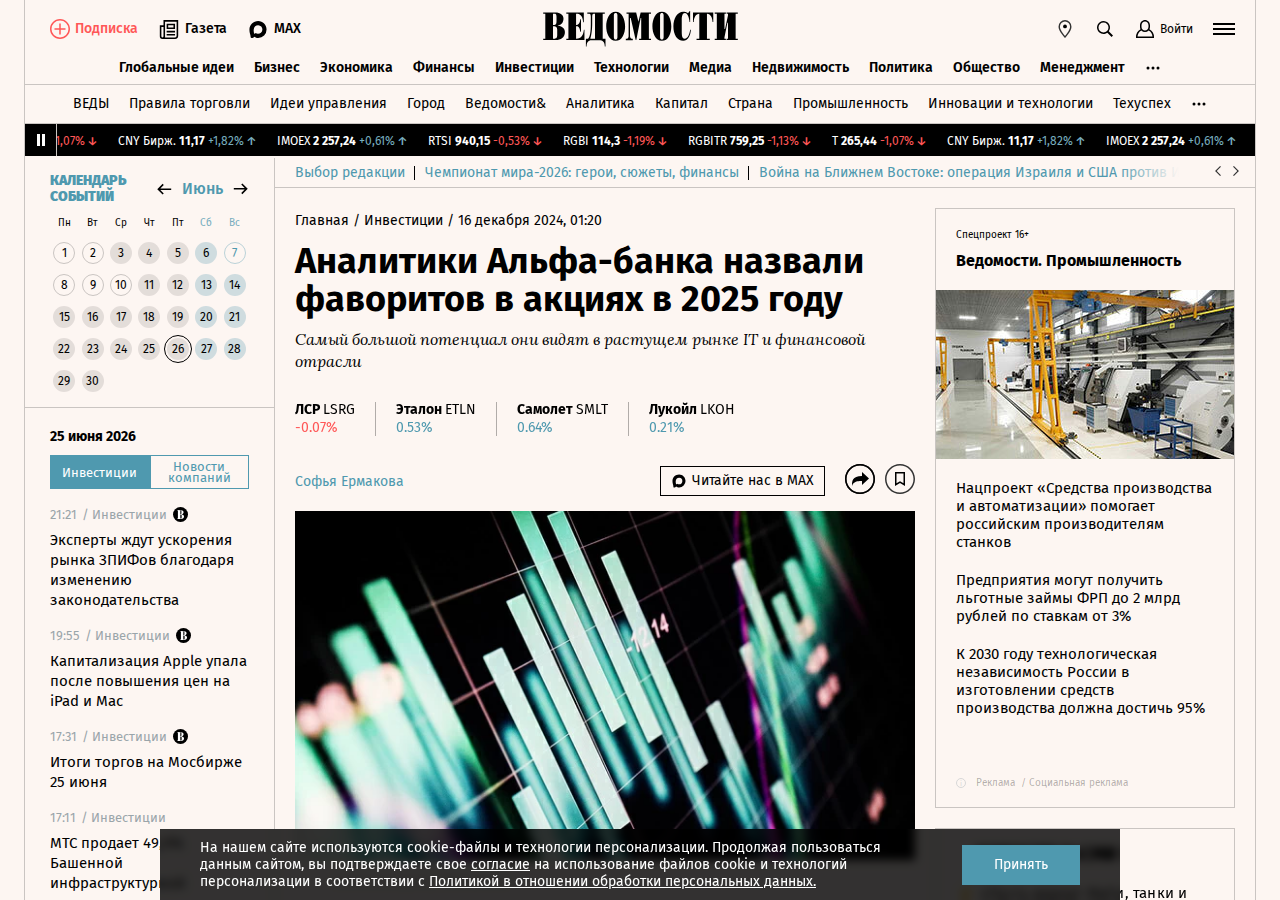1280x900 pixels.
Task: Click Vedomosti badge next to 17:31 news
Action: 181,737
